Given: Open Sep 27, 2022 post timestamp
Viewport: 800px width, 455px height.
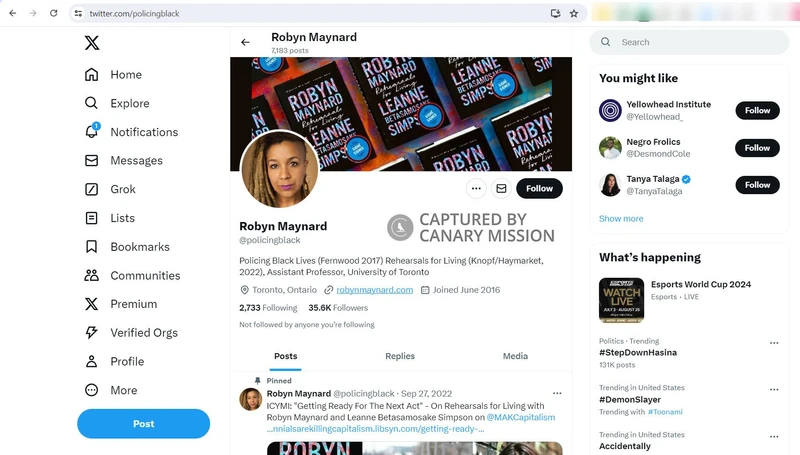Looking at the screenshot, I should 427,393.
